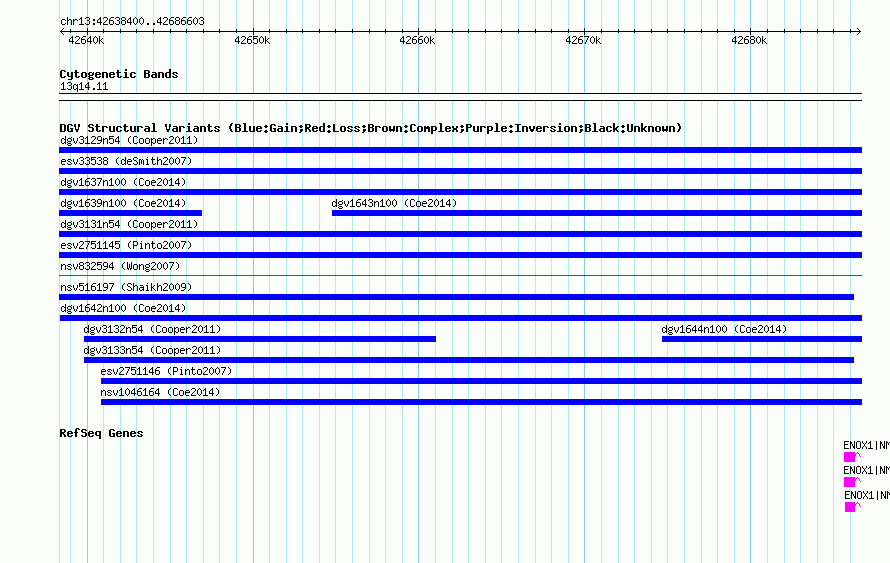Select the nsv1046164 (Coe2014) label

coord(160,392)
